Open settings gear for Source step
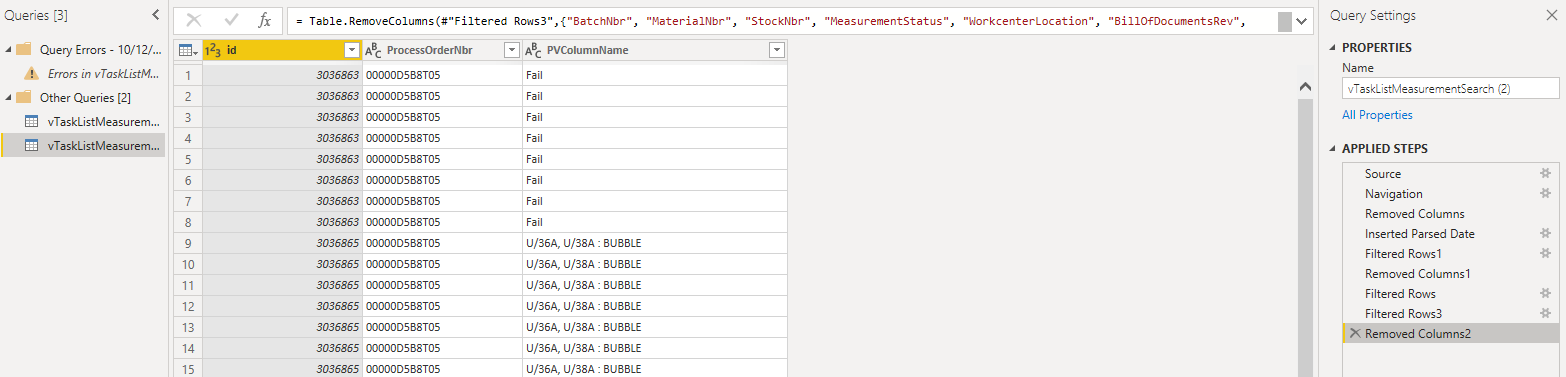This screenshot has height=377, width=1566. (1545, 173)
